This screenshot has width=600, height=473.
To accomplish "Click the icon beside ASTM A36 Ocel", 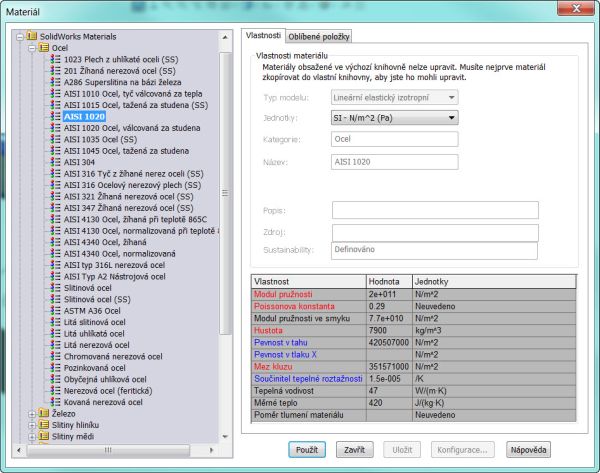I will [55, 310].
